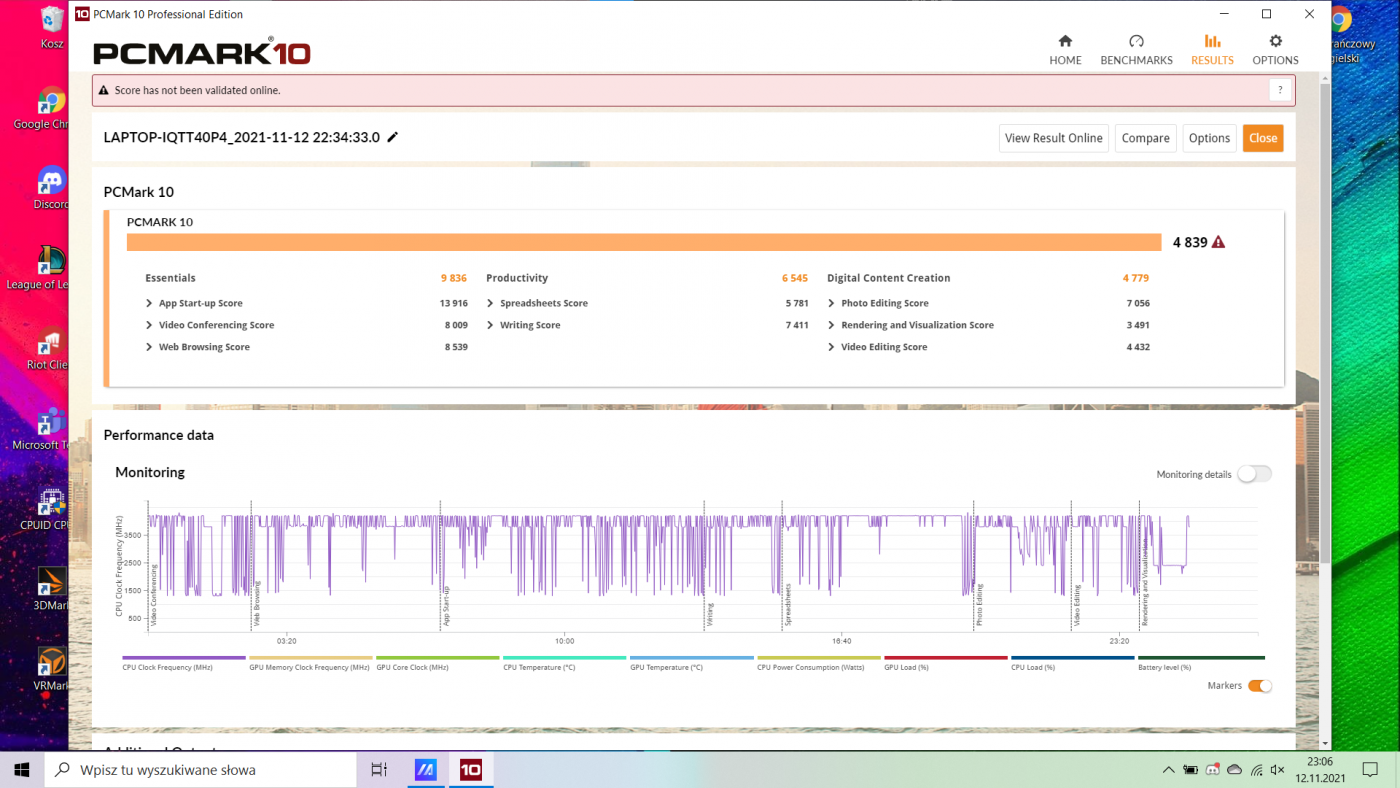Screen dimensions: 1400x788
Task: Toggle the Battery level (%) legend series
Action: click(x=1201, y=663)
